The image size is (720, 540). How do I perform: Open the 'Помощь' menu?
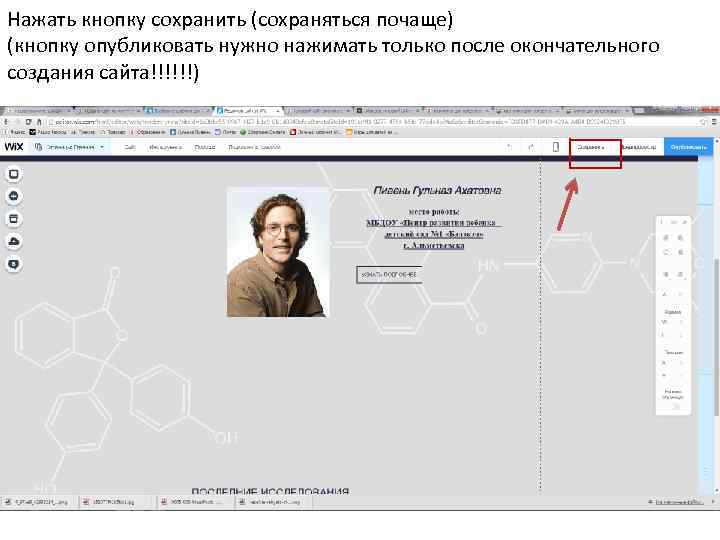204,147
